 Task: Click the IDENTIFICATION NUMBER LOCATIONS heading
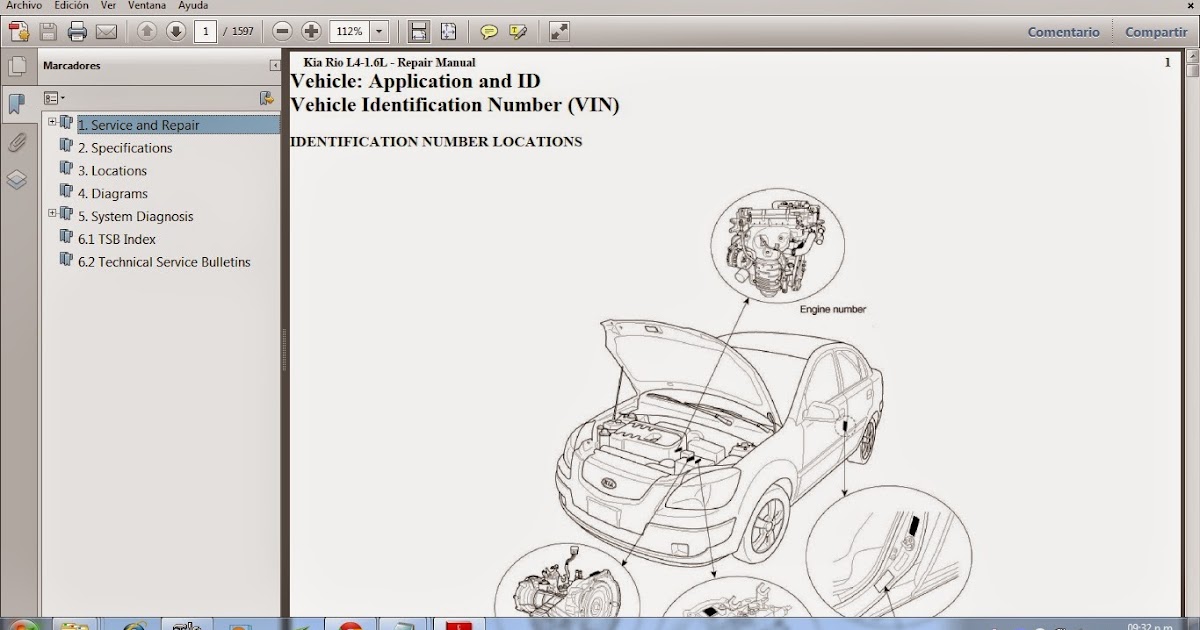(436, 142)
